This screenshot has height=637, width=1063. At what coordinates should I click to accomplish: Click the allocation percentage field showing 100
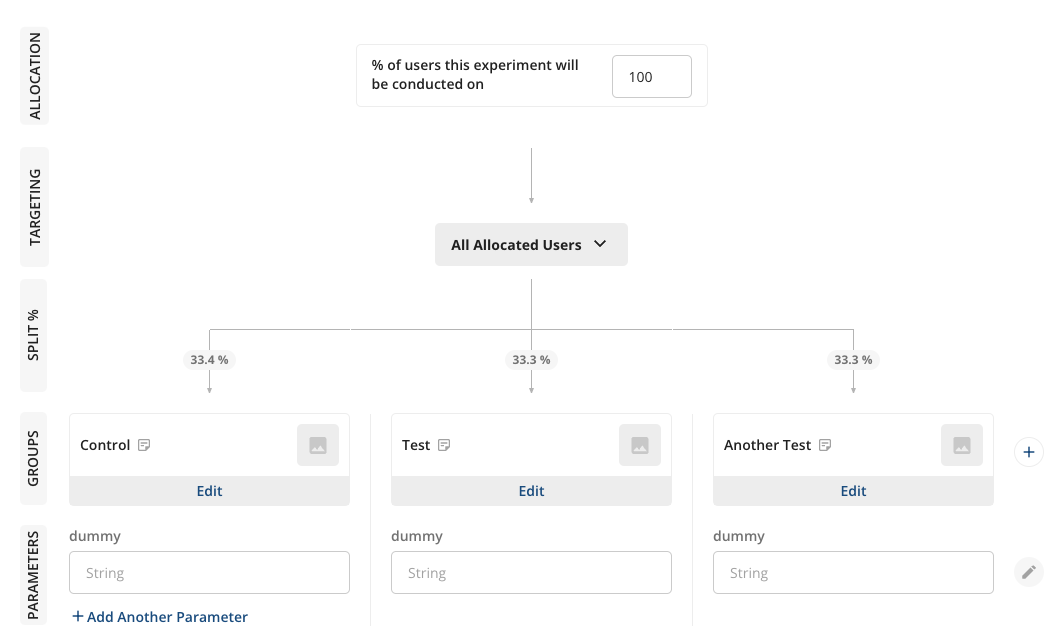(652, 76)
